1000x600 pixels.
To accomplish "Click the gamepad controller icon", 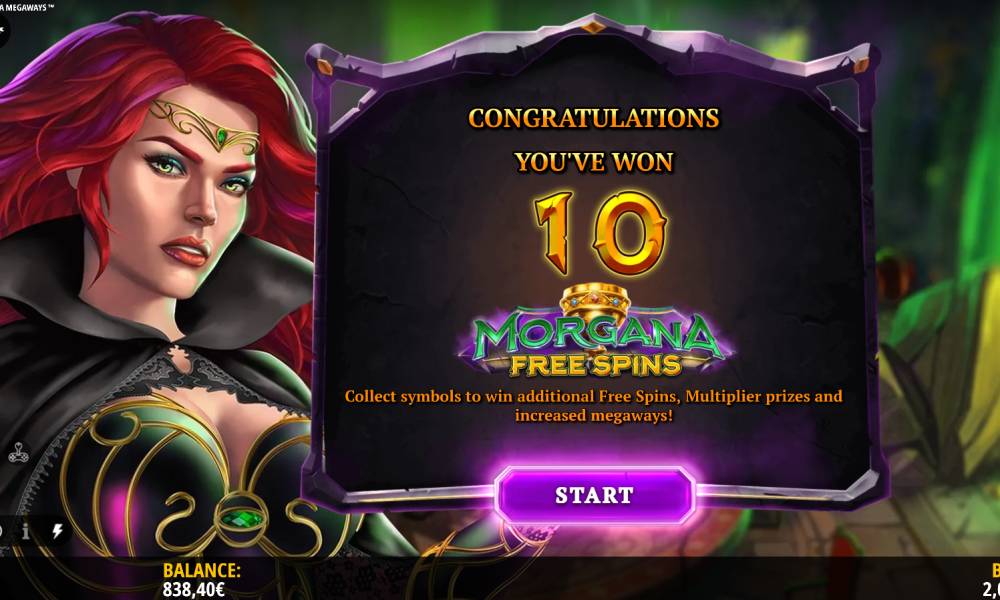I will (x=18, y=452).
